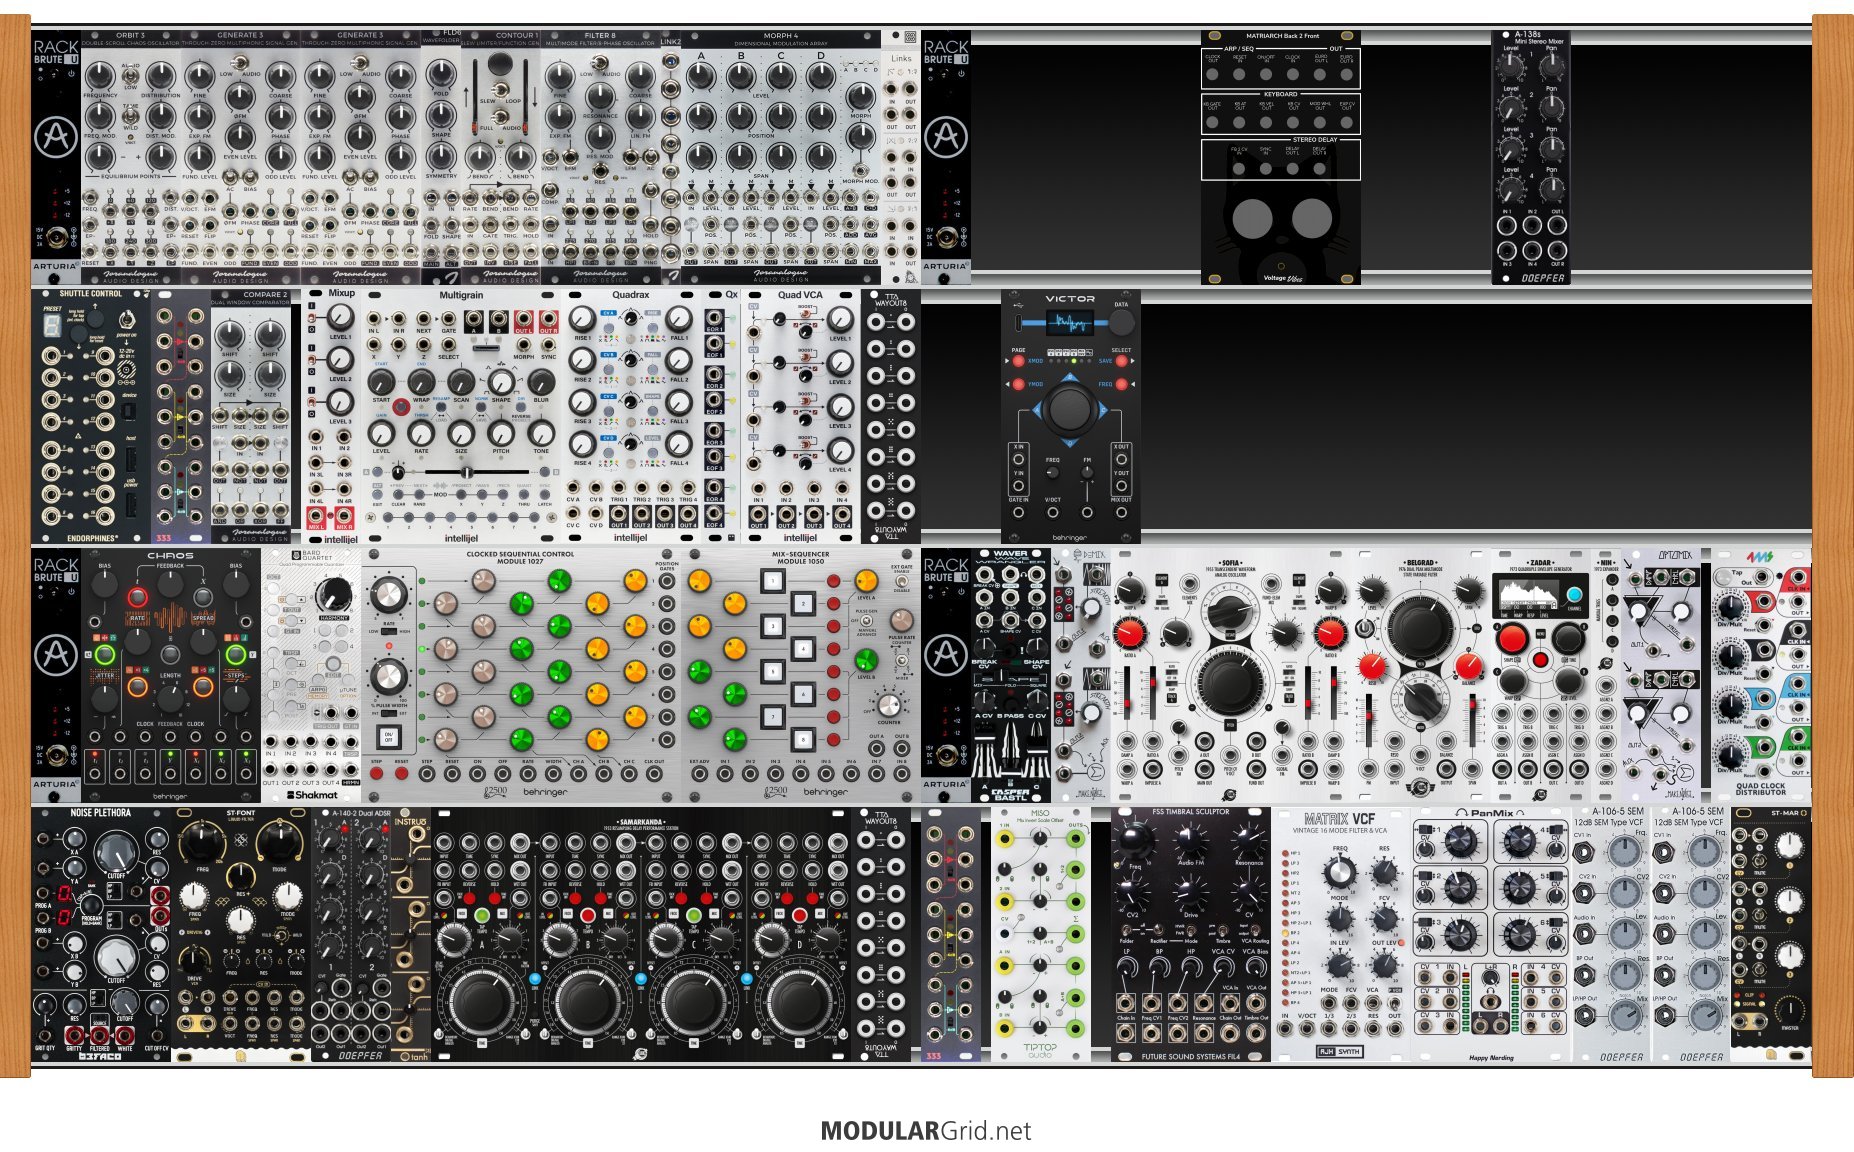Click the Tiptop Audio logo on MISO
This screenshot has height=1152, width=1854.
[1040, 1049]
